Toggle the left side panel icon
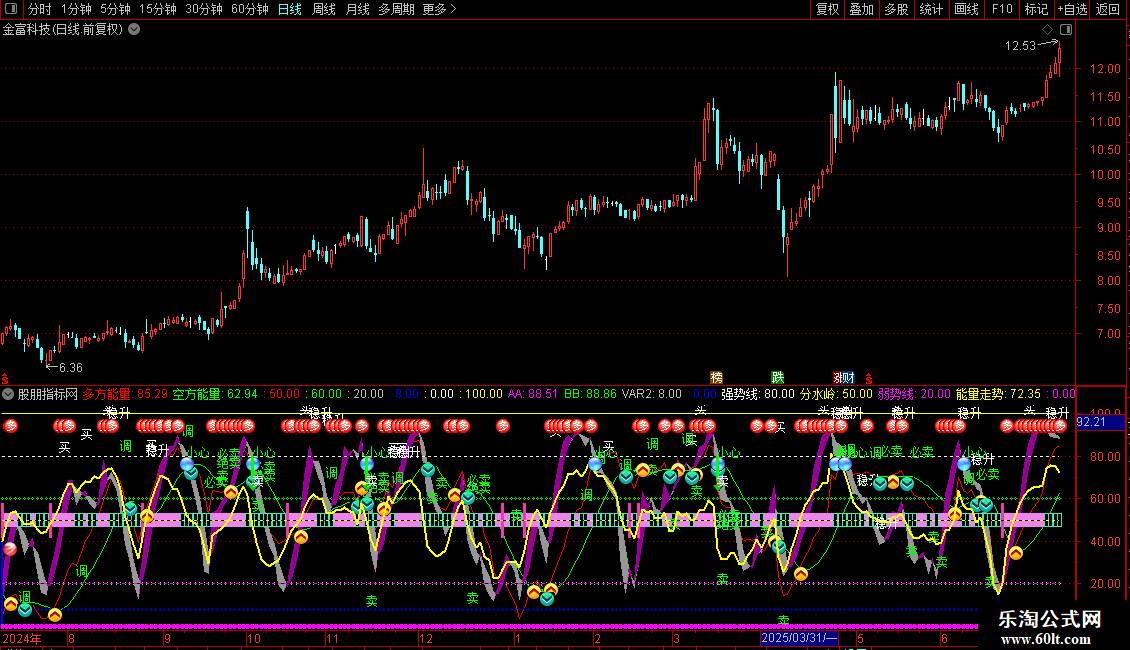 click(11, 9)
